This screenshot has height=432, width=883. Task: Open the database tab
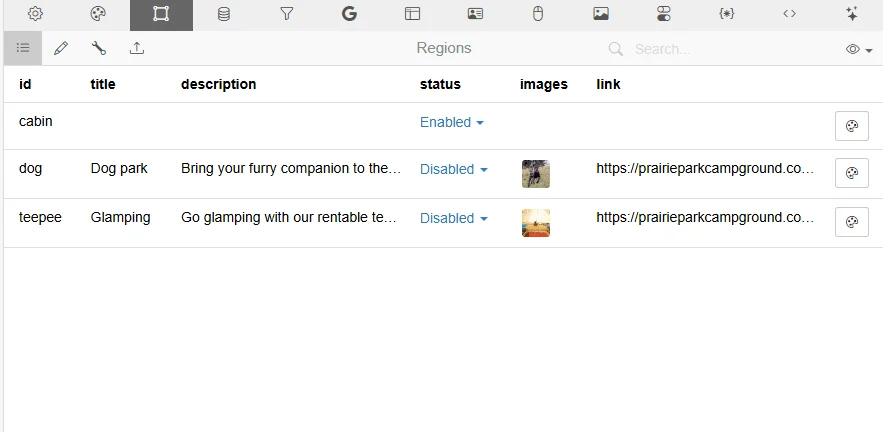[x=224, y=14]
